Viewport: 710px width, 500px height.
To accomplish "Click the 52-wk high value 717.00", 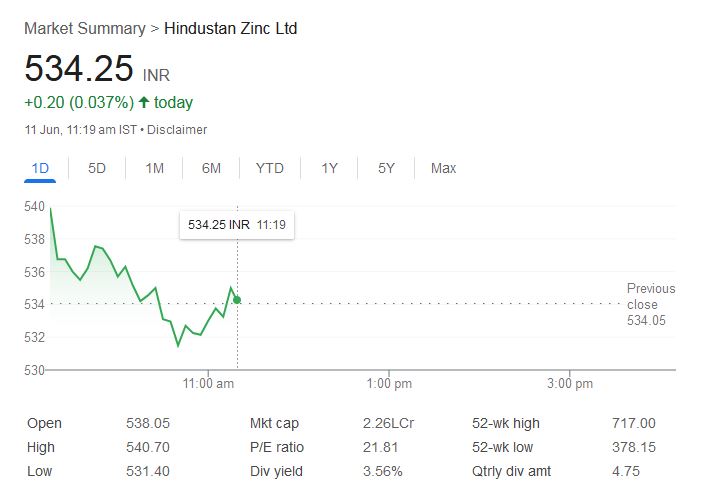I will coord(633,423).
